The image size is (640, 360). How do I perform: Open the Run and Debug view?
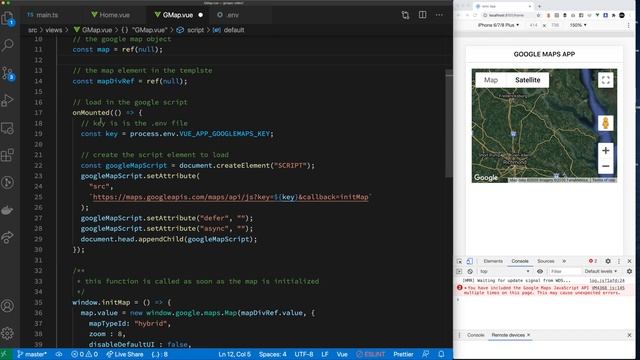pos(8,100)
